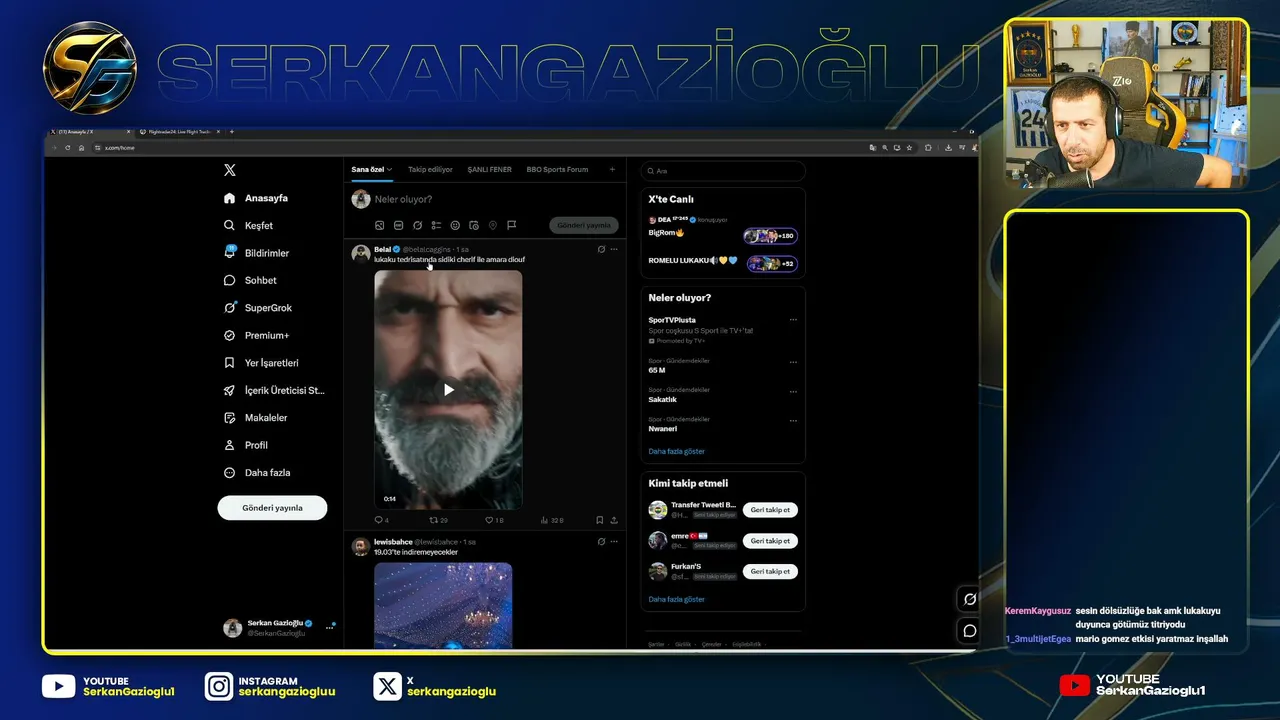Image resolution: width=1280 pixels, height=720 pixels.
Task: Open floating chat button at page edge
Action: point(969,631)
